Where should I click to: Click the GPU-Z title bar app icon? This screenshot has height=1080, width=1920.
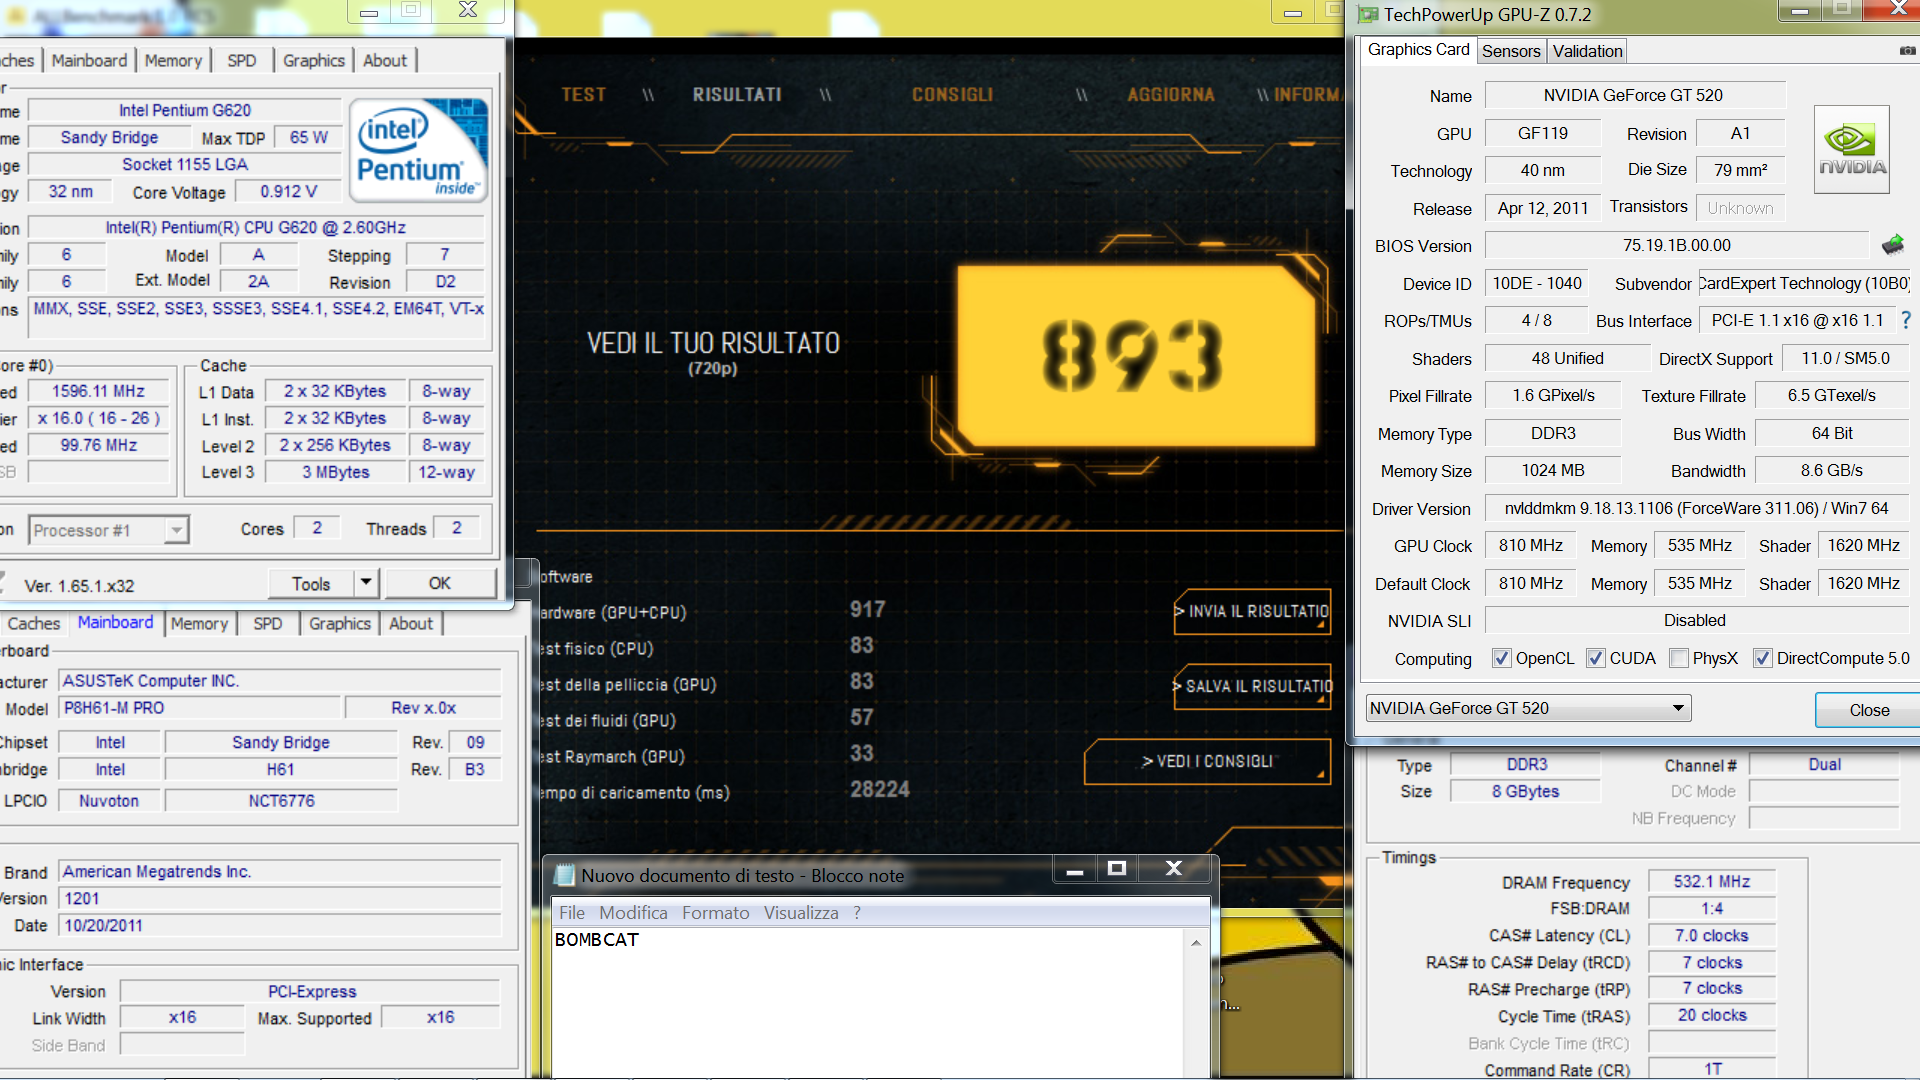[1368, 14]
